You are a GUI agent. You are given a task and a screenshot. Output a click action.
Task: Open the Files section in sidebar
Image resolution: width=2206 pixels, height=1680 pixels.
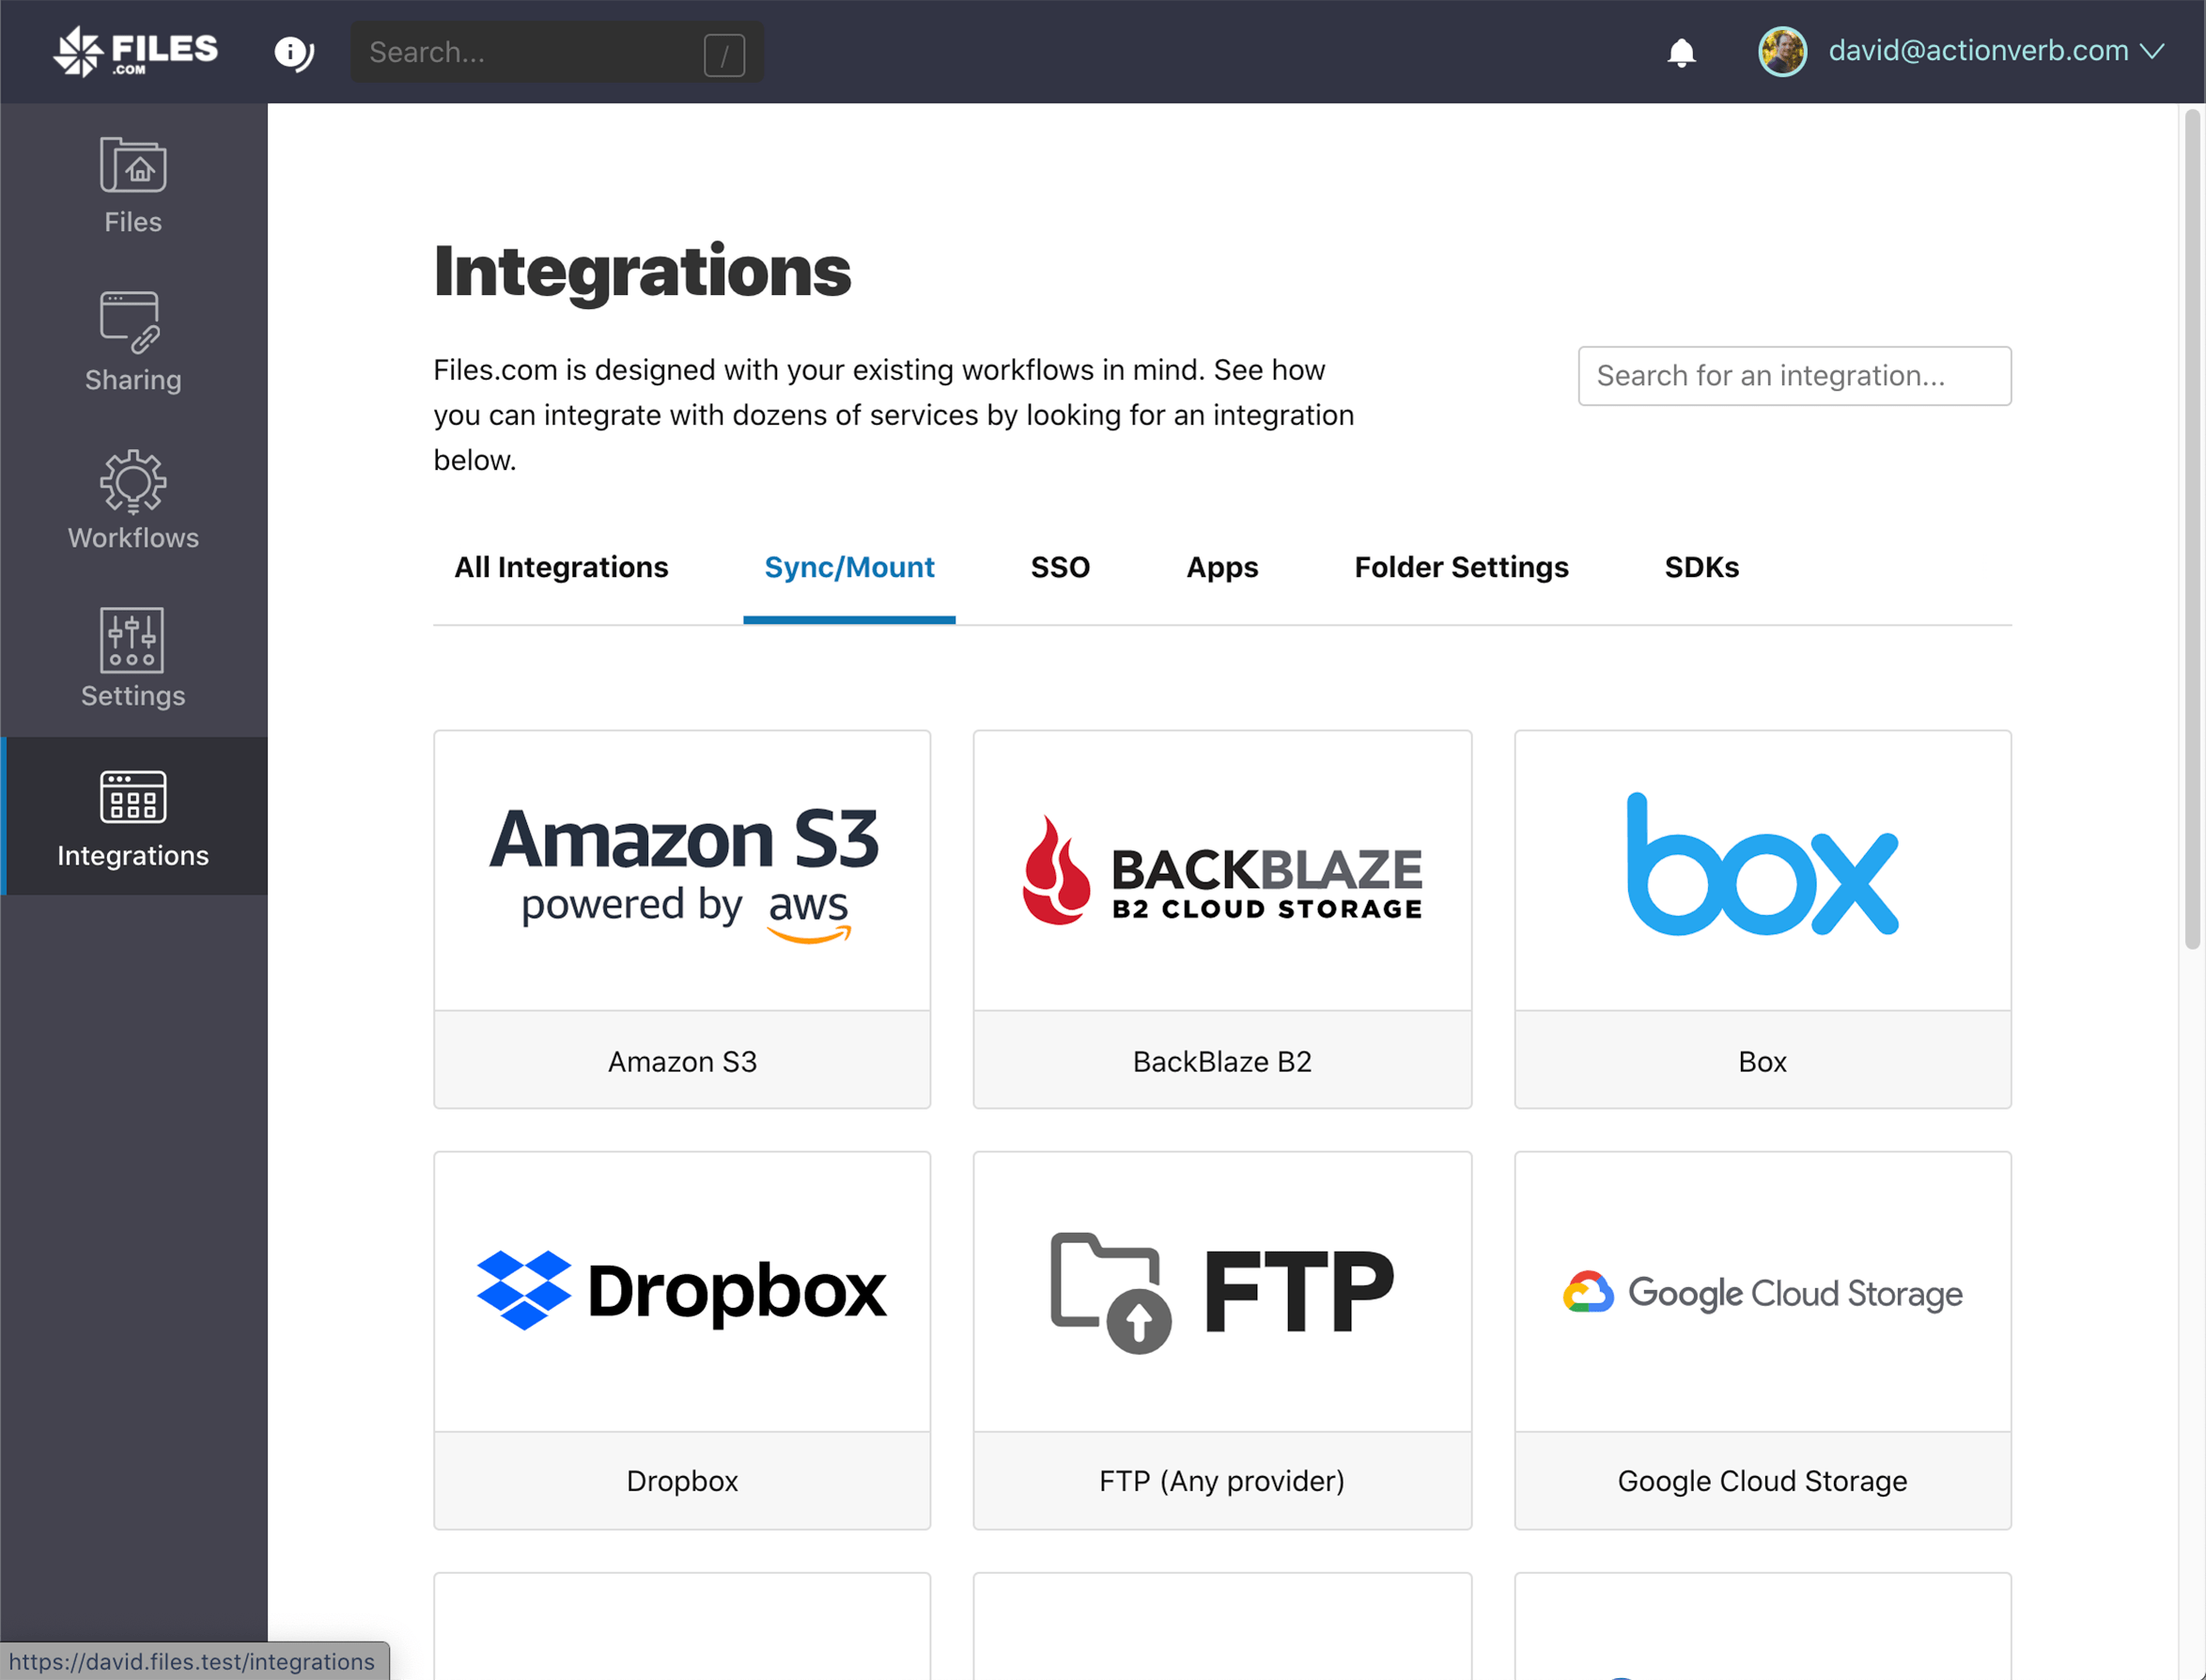[133, 186]
